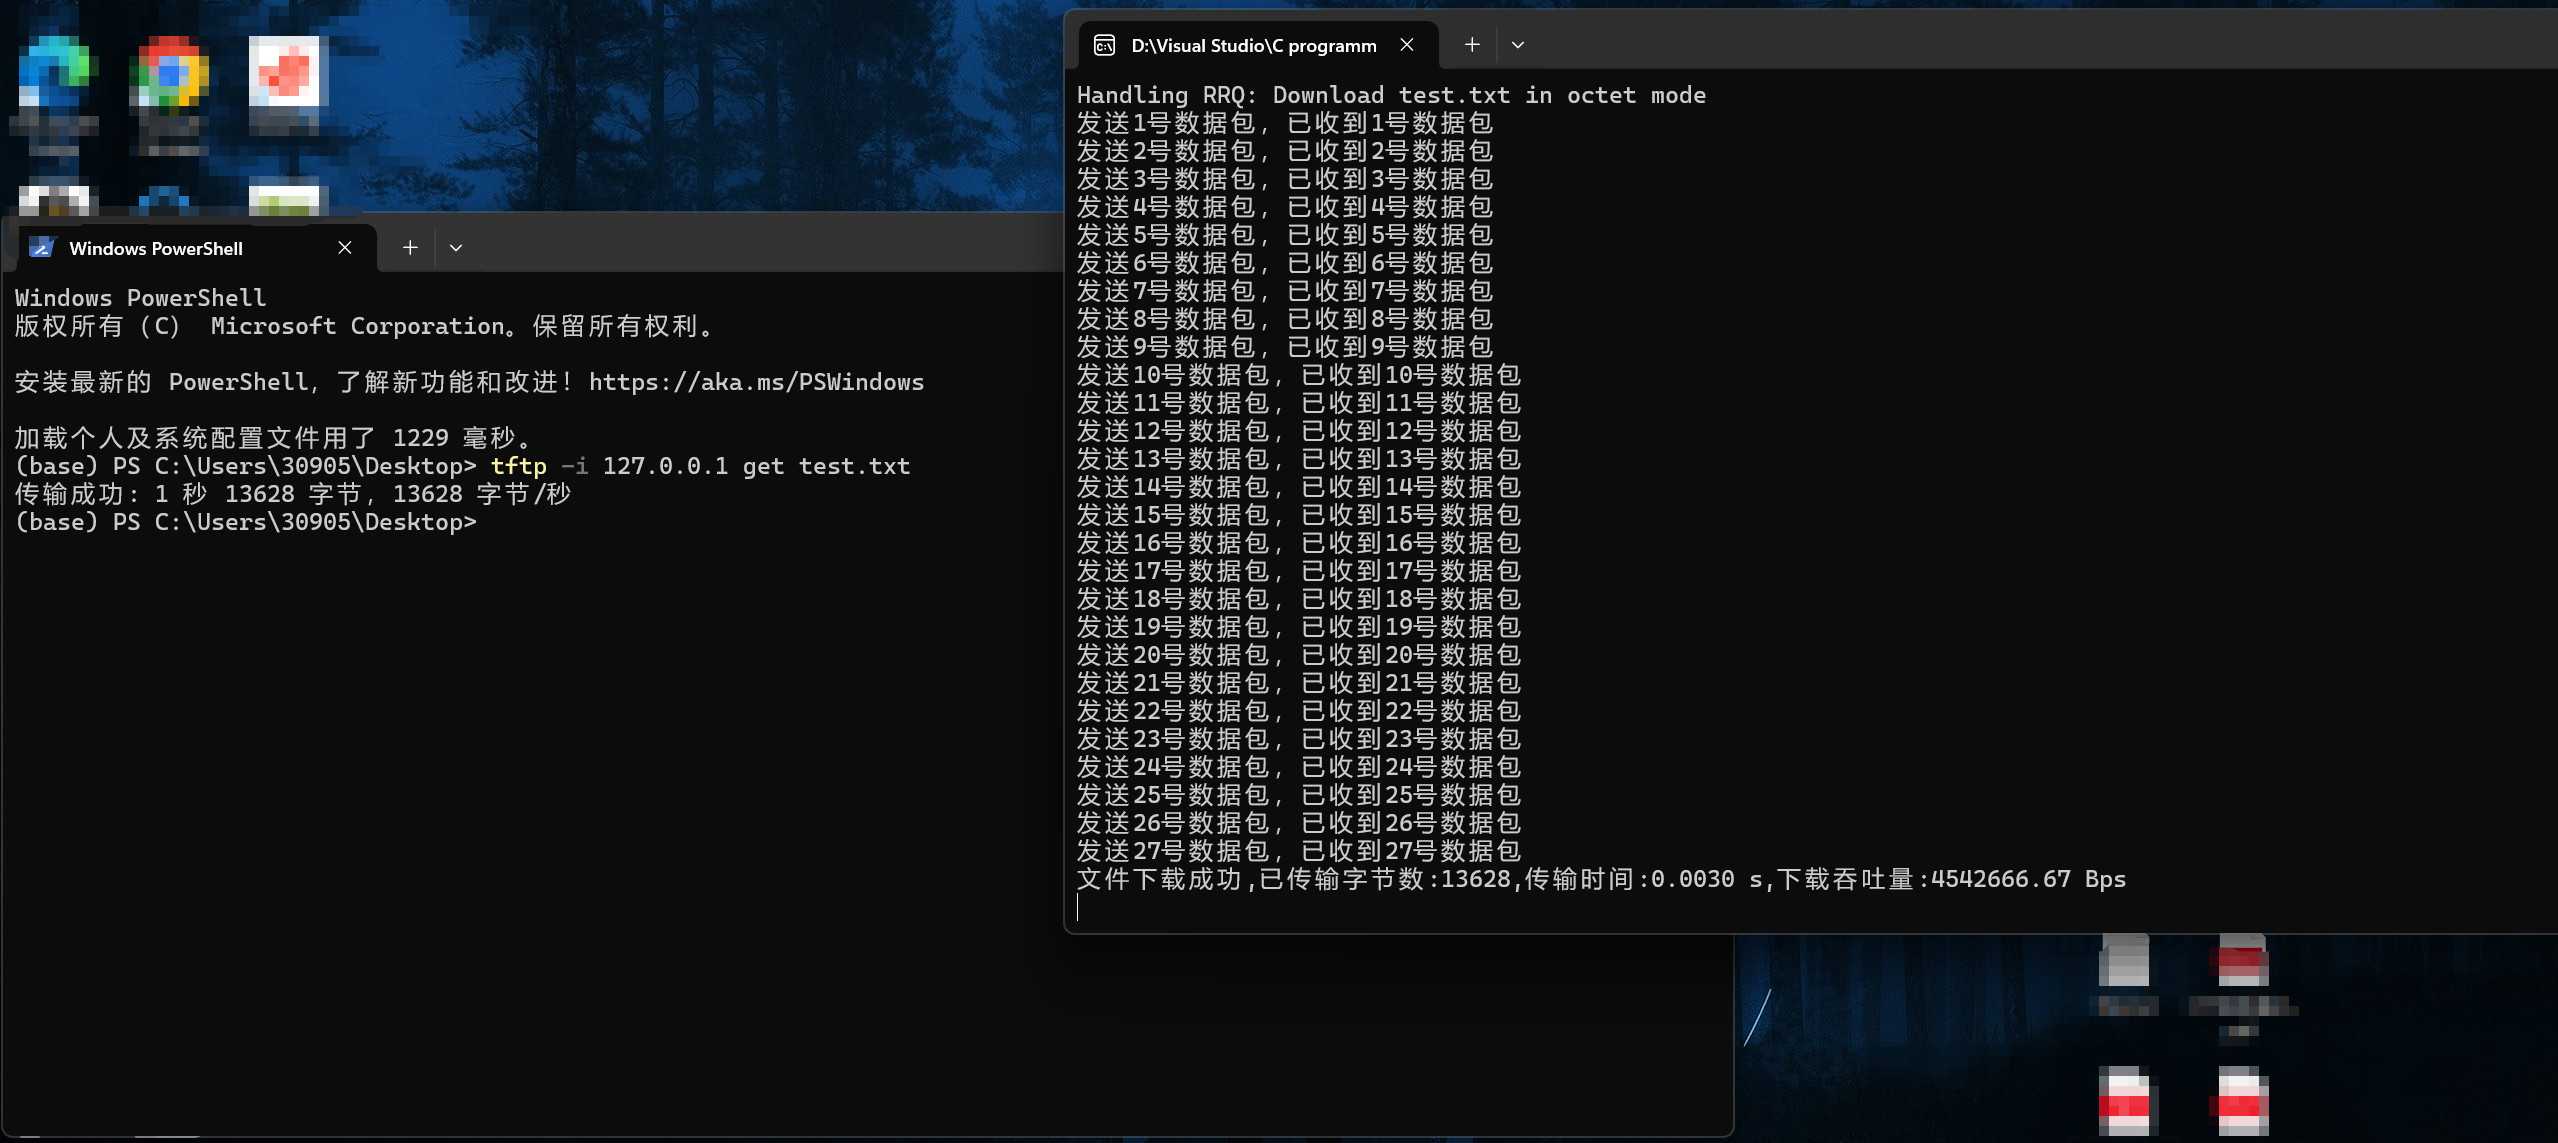The width and height of the screenshot is (2558, 1143).
Task: Close the Windows PowerShell tab
Action: coord(345,248)
